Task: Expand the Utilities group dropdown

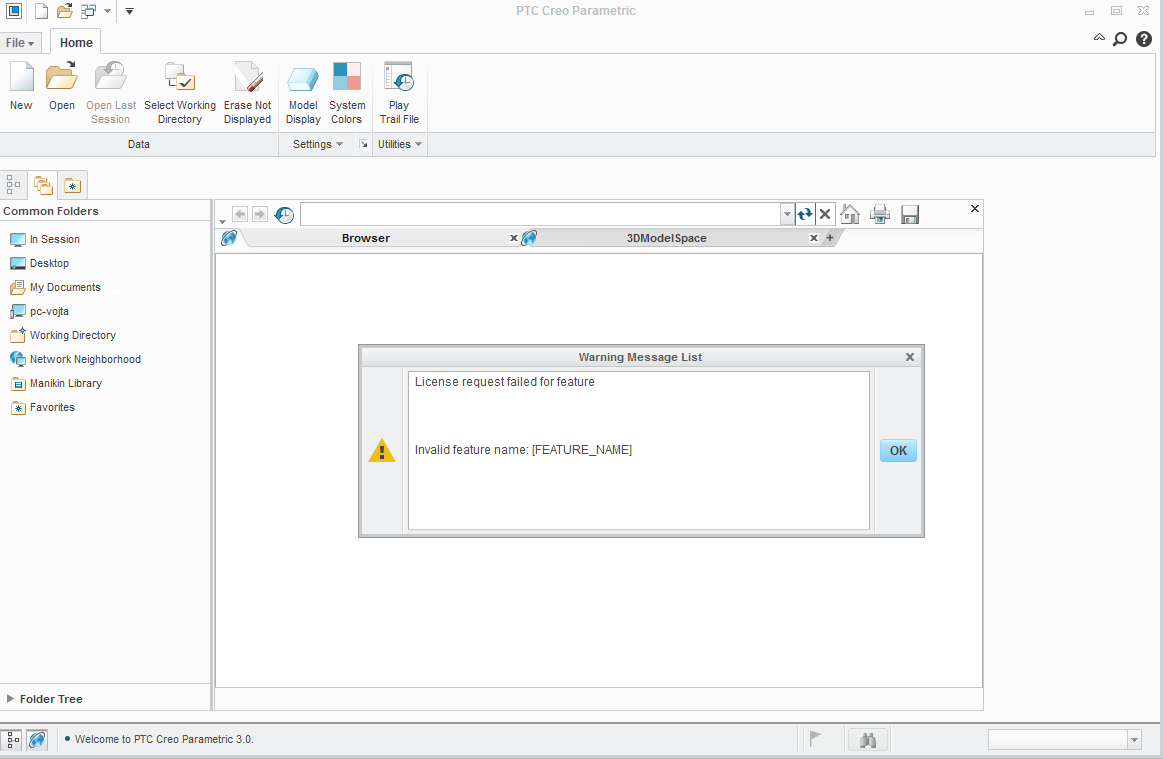Action: pyautogui.click(x=400, y=144)
